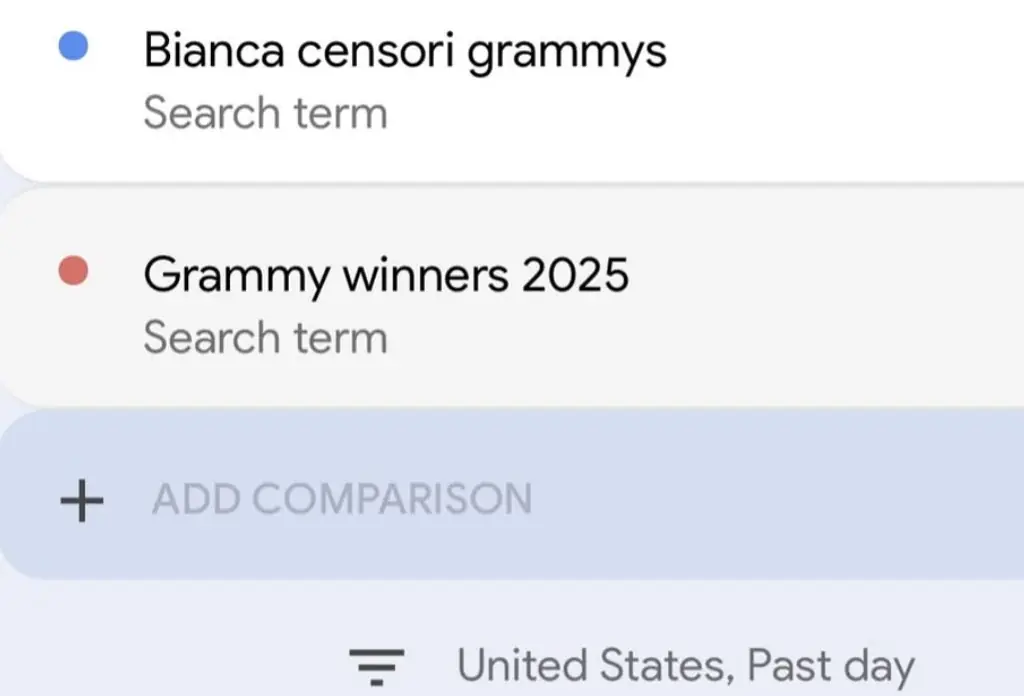
Task: Click the blue dot for Bianca censori grammys
Action: pos(73,47)
